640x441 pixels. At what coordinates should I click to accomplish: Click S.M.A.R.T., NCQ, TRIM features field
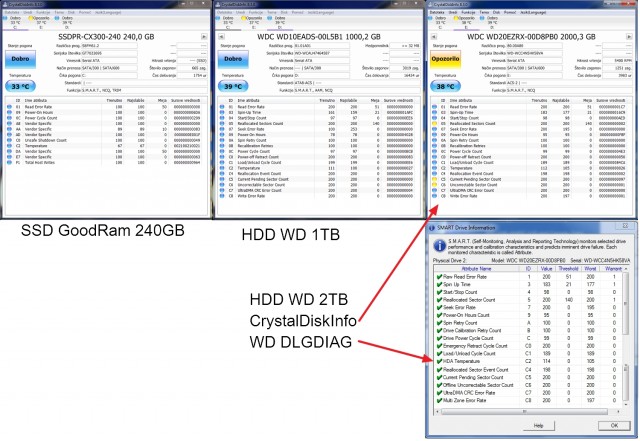click(x=144, y=90)
